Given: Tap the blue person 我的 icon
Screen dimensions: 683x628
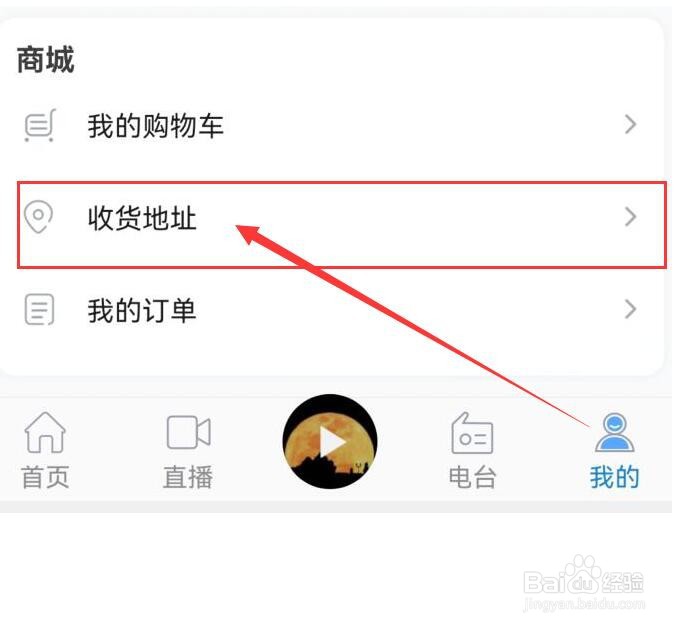Looking at the screenshot, I should pos(614,432).
